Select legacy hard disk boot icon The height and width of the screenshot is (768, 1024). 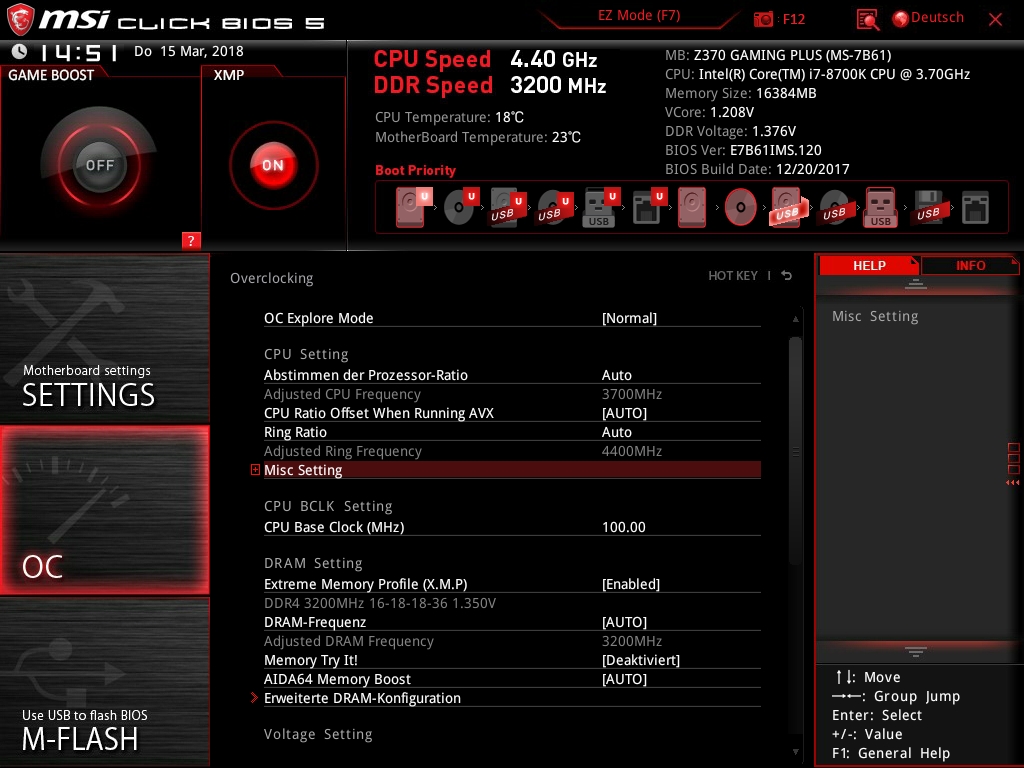coord(692,207)
